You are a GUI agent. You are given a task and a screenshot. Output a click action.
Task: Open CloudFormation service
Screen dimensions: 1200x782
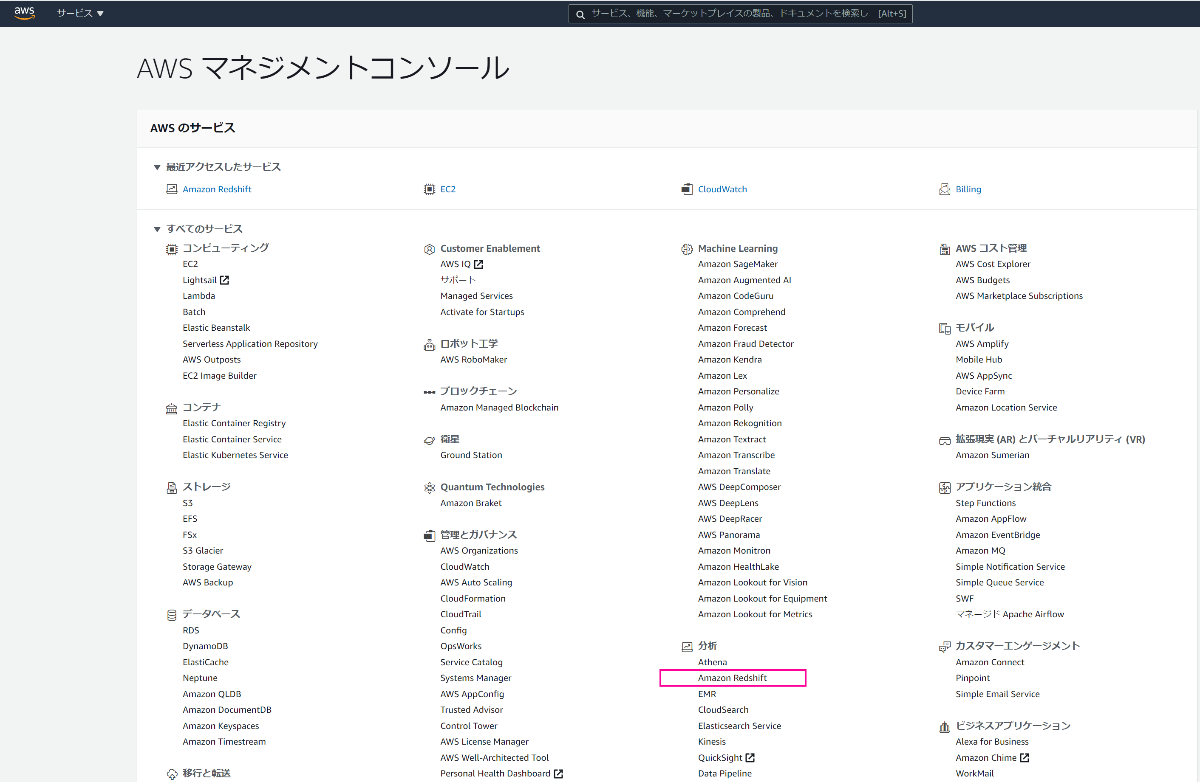point(473,598)
